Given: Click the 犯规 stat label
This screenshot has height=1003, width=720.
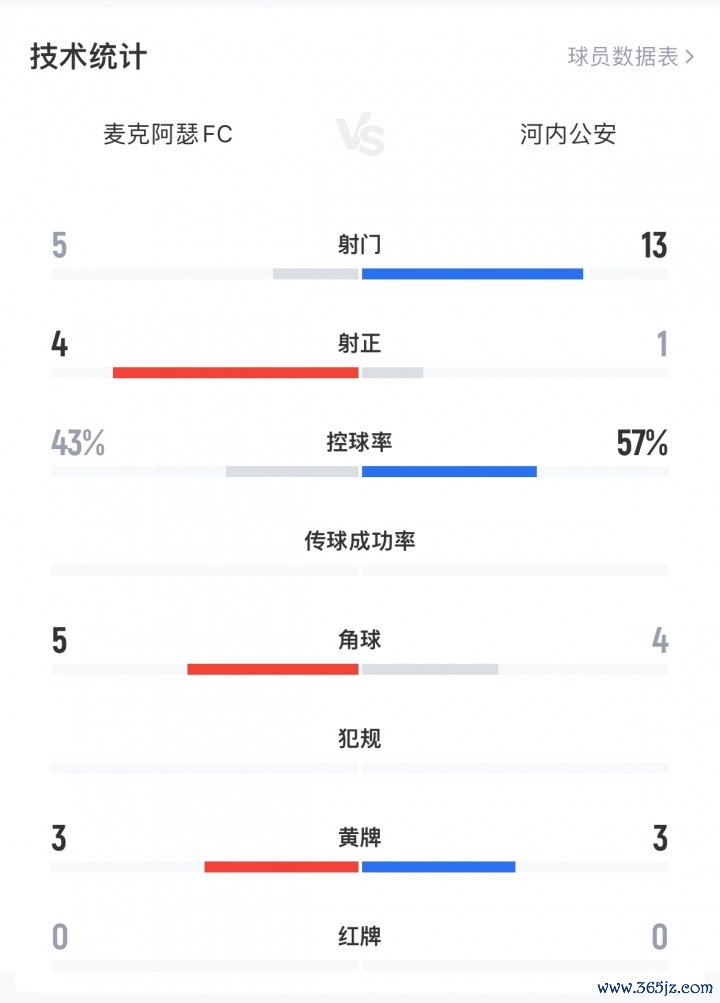Looking at the screenshot, I should tap(359, 739).
